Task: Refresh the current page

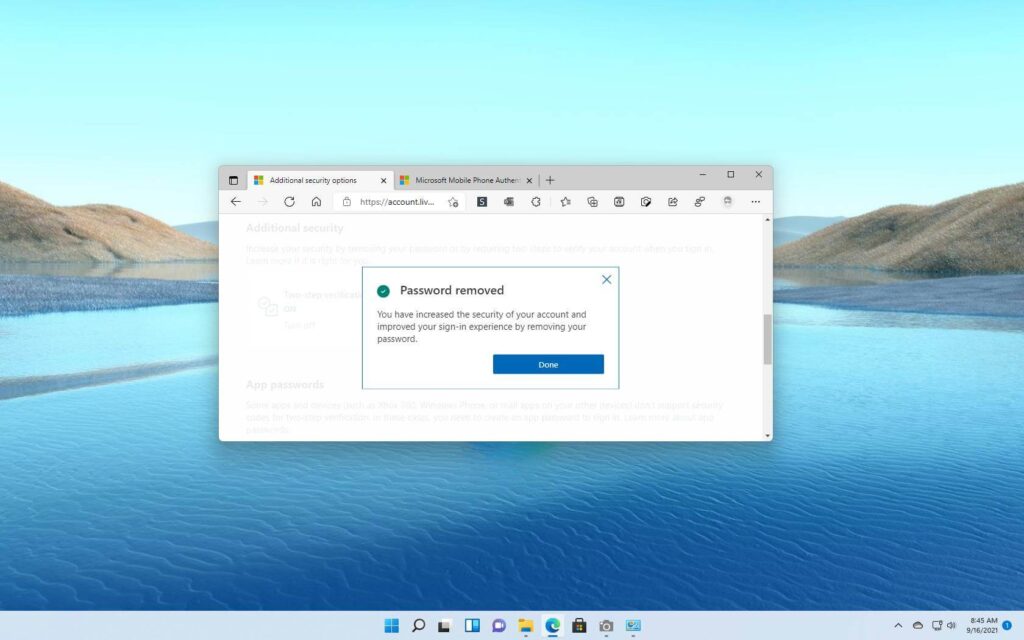Action: pyautogui.click(x=289, y=202)
